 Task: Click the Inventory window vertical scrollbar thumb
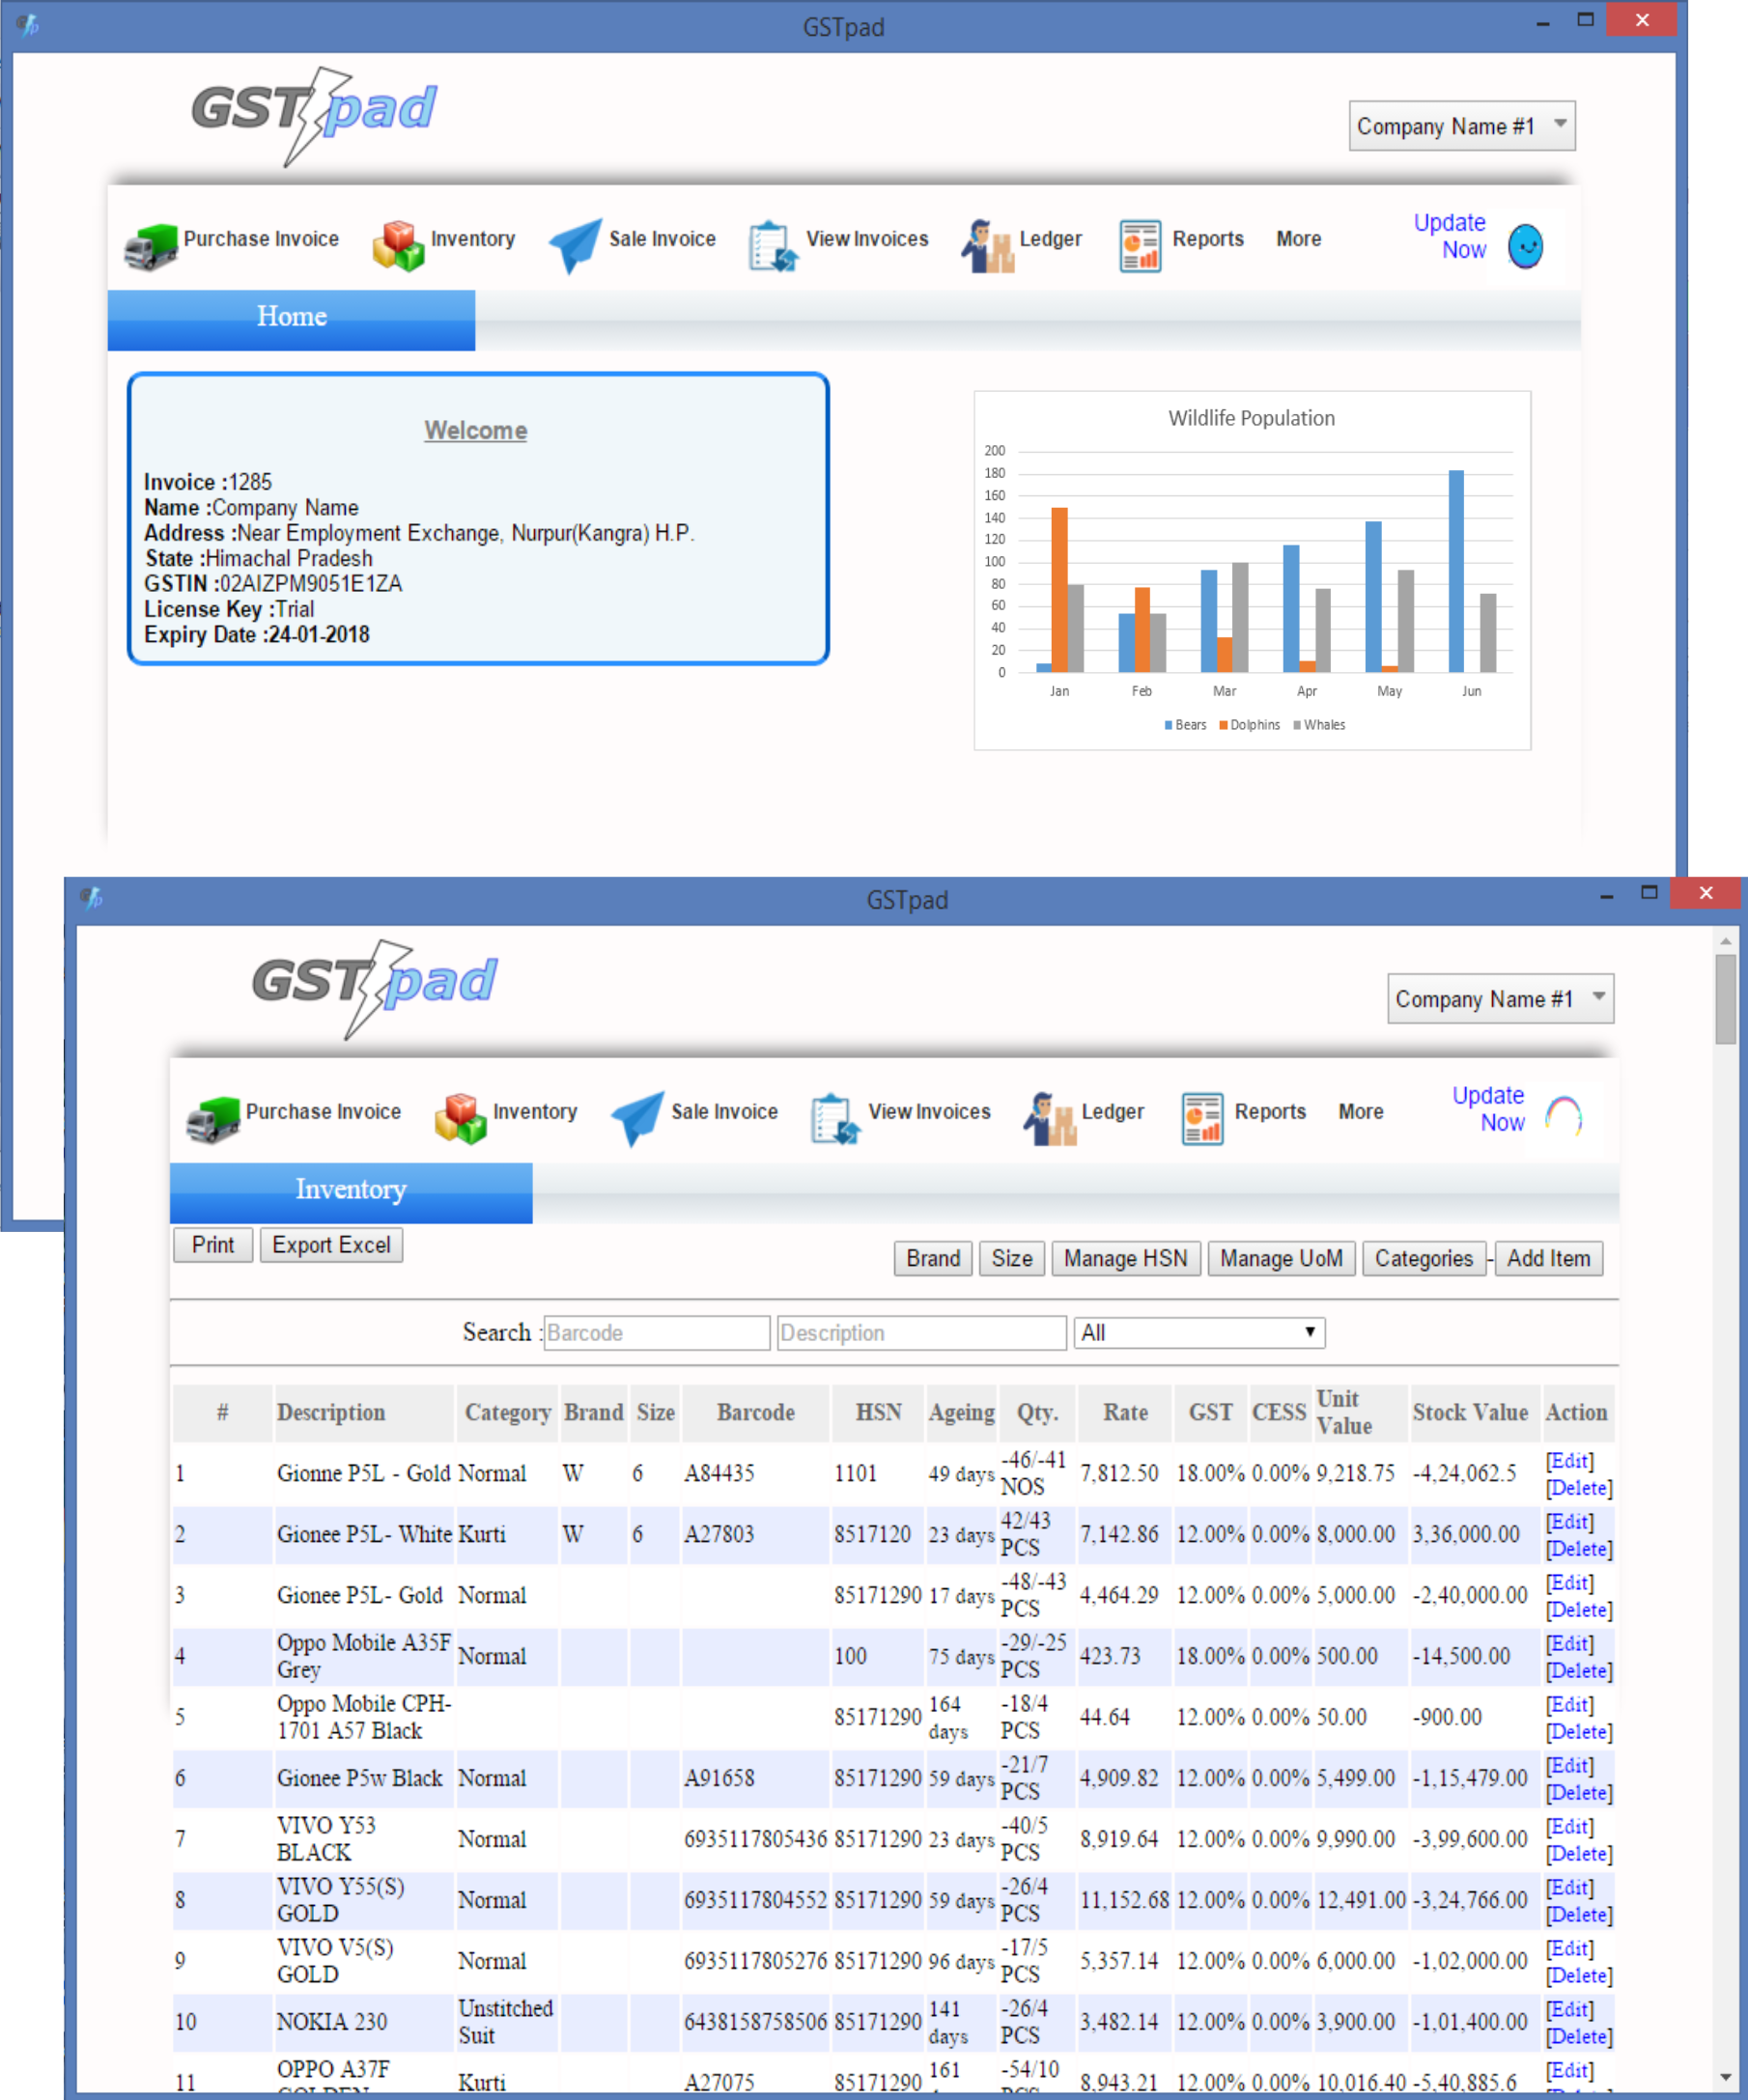pyautogui.click(x=1725, y=998)
